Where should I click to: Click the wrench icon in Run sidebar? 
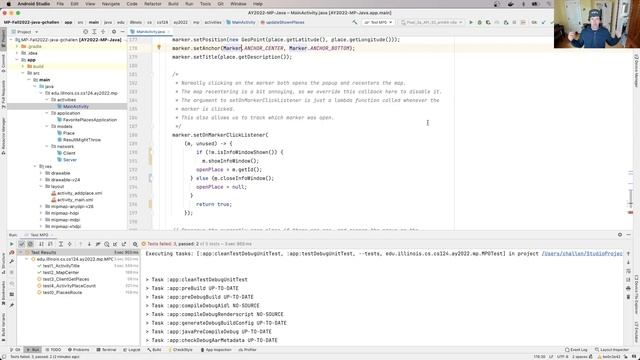(x=11, y=262)
